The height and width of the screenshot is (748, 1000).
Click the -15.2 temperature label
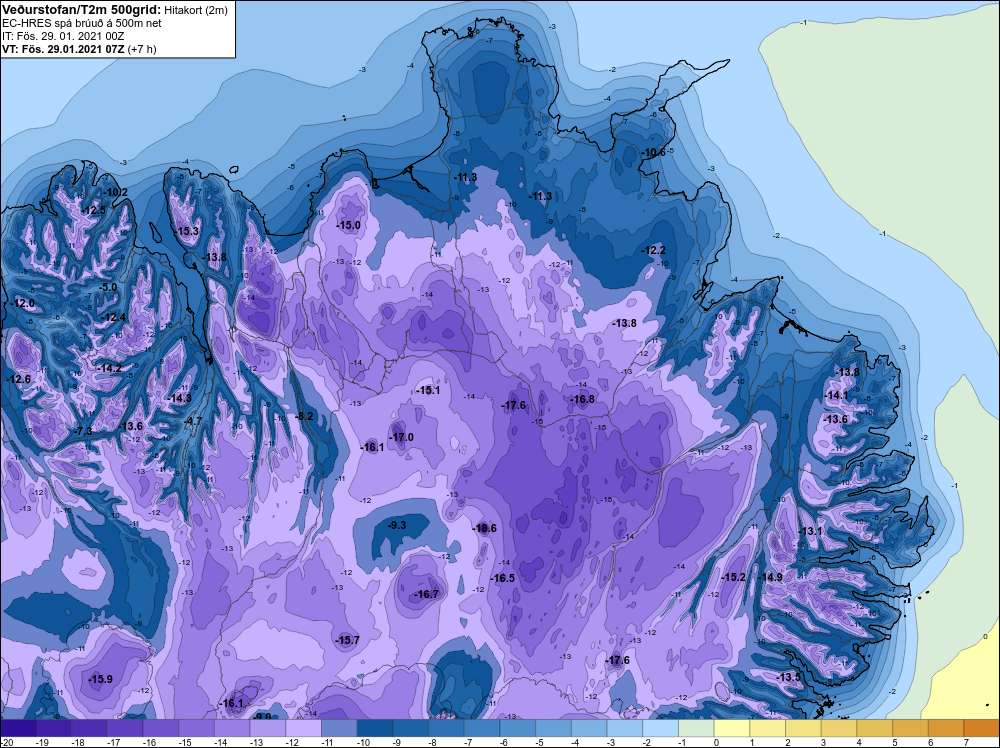pos(733,578)
